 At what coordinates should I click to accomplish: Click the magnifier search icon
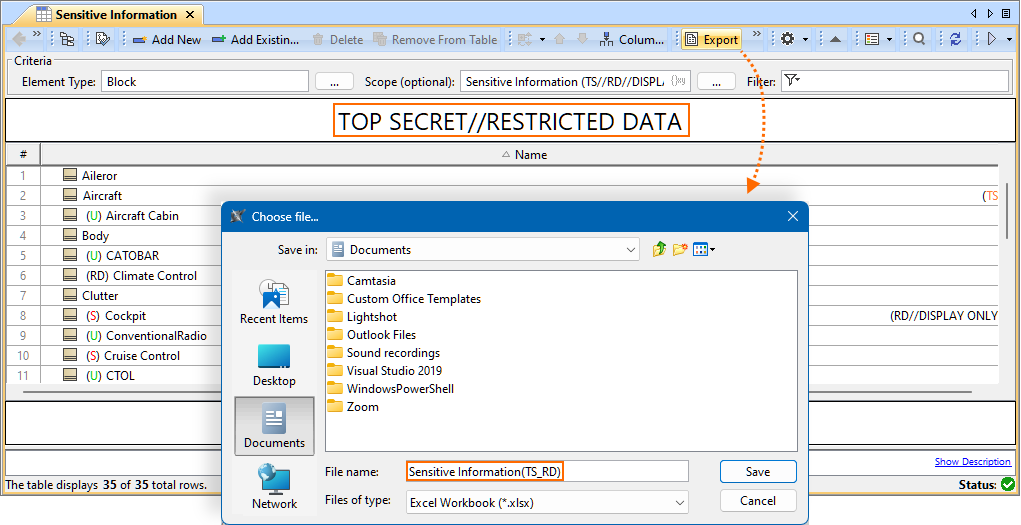point(919,40)
